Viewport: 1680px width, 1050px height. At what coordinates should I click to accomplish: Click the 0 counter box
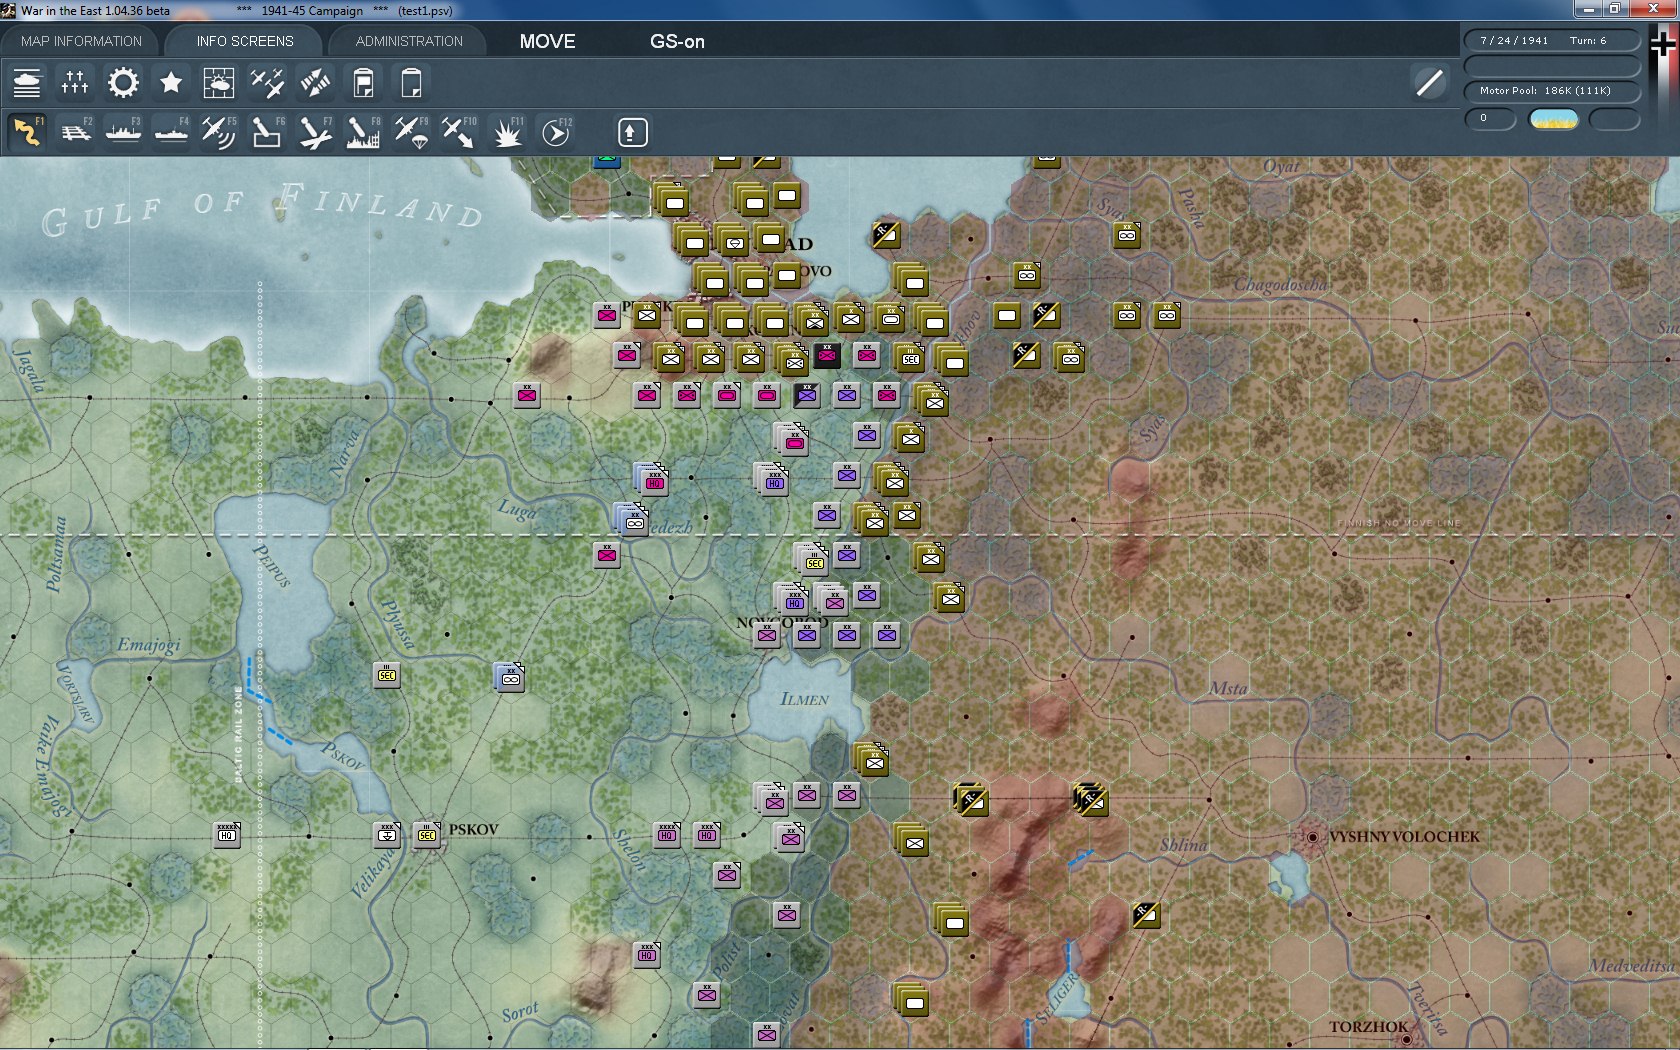pos(1490,119)
